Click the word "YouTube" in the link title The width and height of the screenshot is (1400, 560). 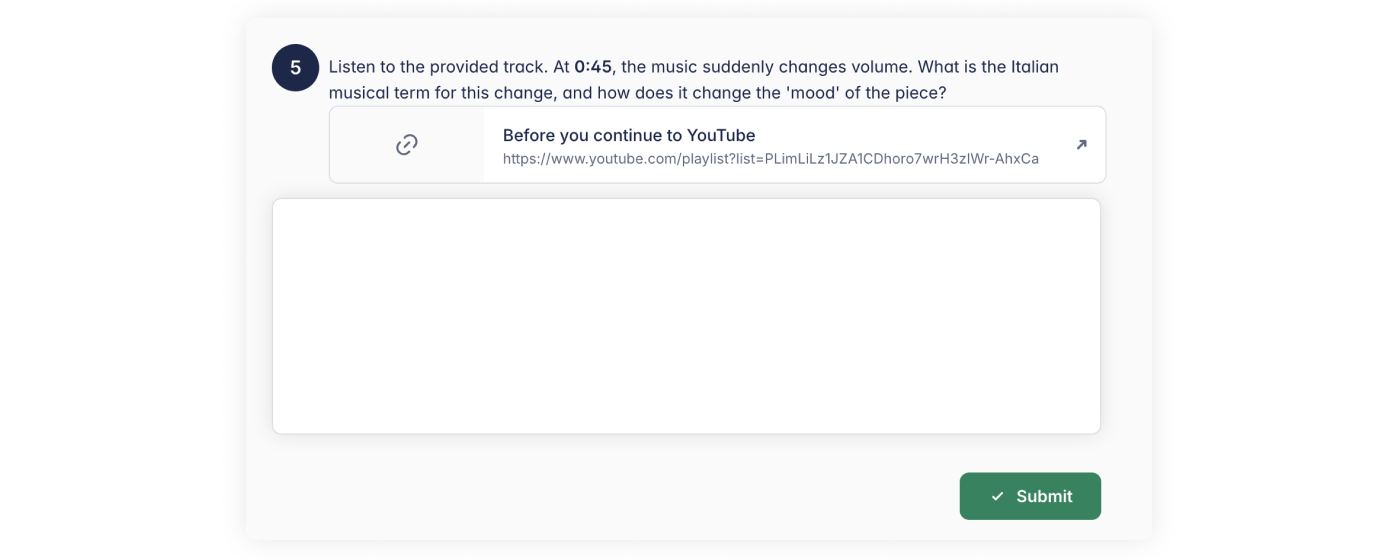(x=721, y=135)
